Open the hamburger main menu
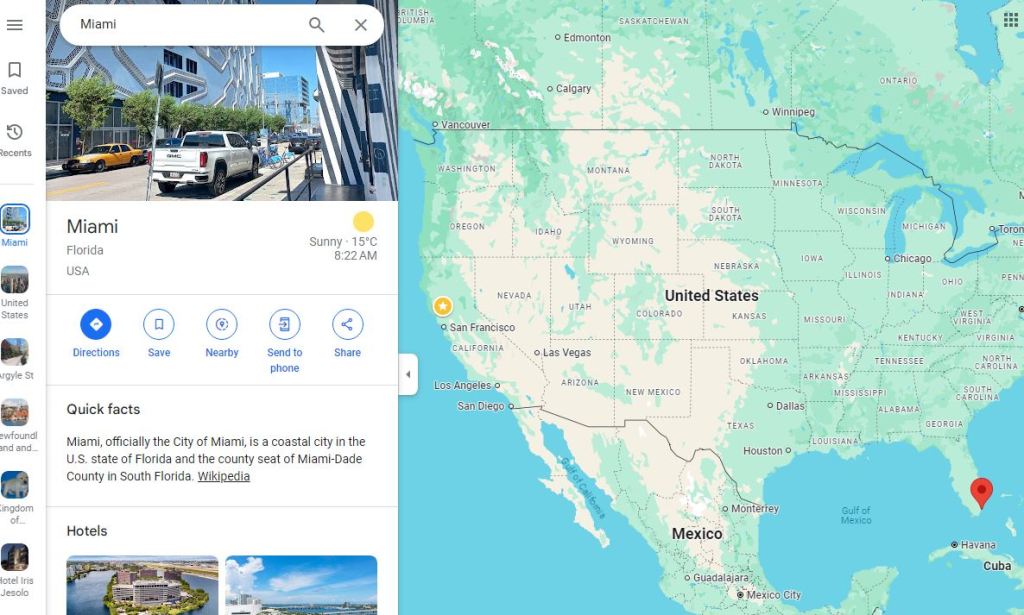Image resolution: width=1024 pixels, height=615 pixels. point(14,25)
